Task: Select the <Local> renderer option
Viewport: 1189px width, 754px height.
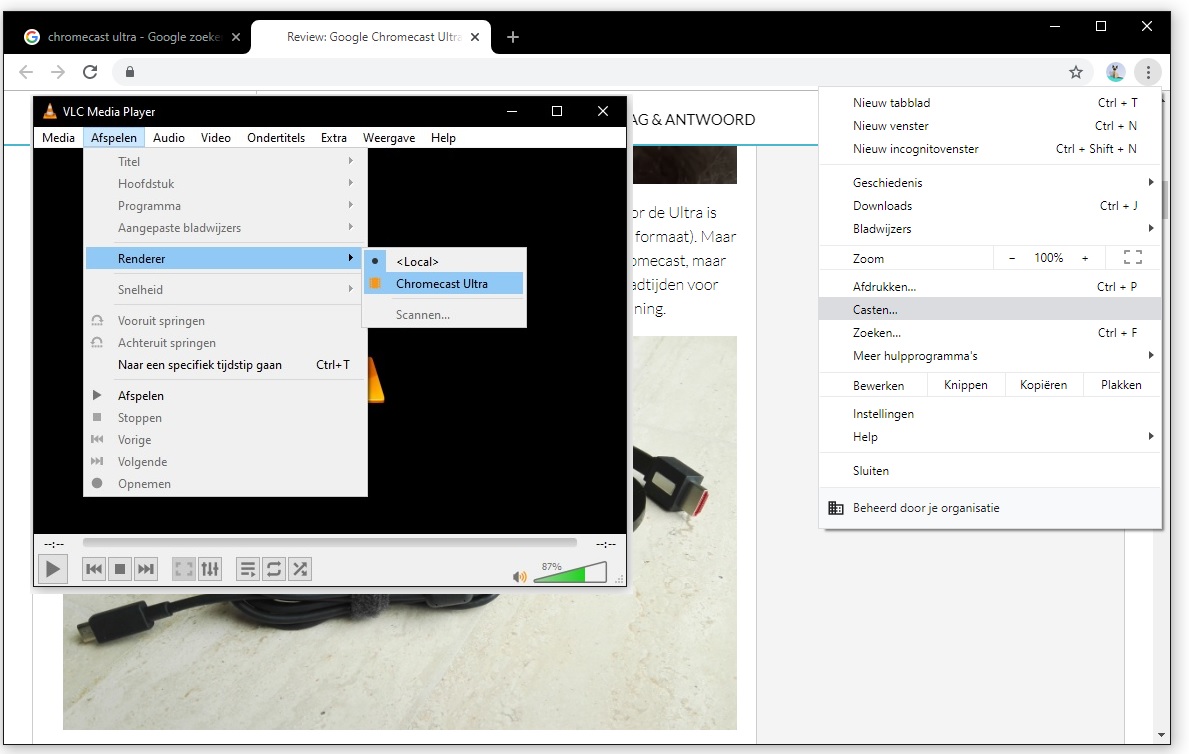Action: [417, 261]
